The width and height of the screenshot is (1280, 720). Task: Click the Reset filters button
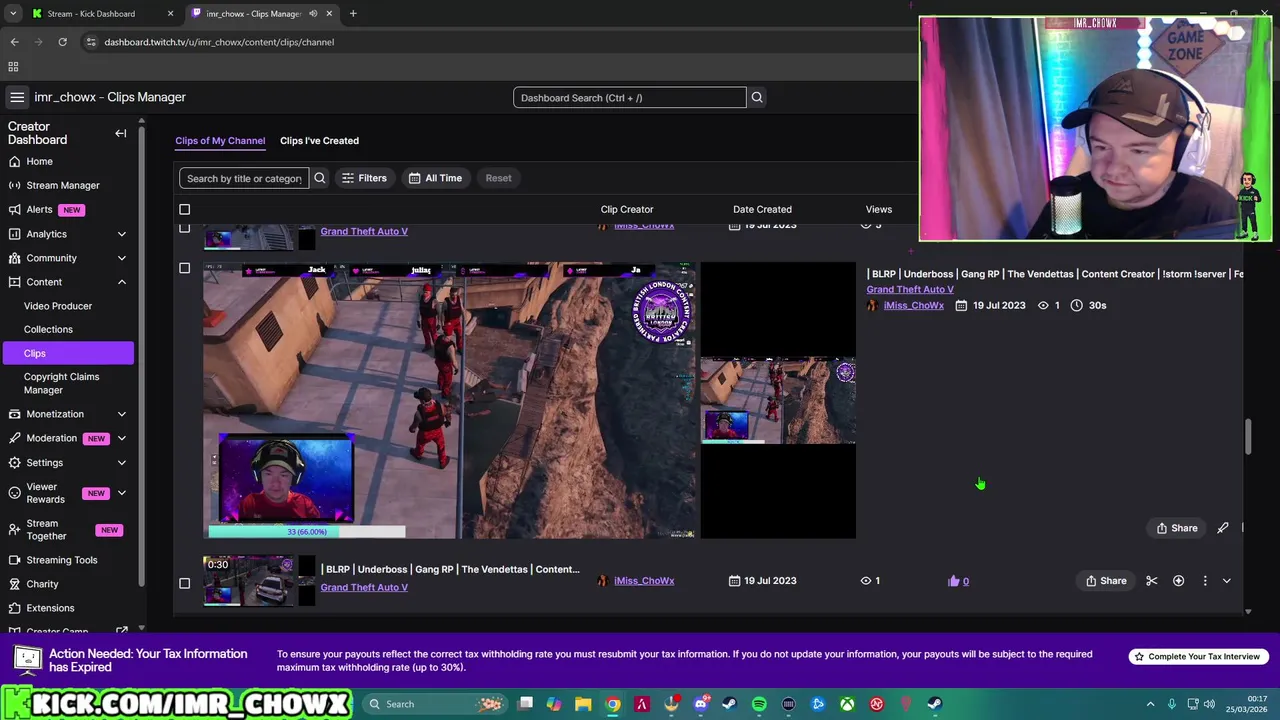[498, 178]
